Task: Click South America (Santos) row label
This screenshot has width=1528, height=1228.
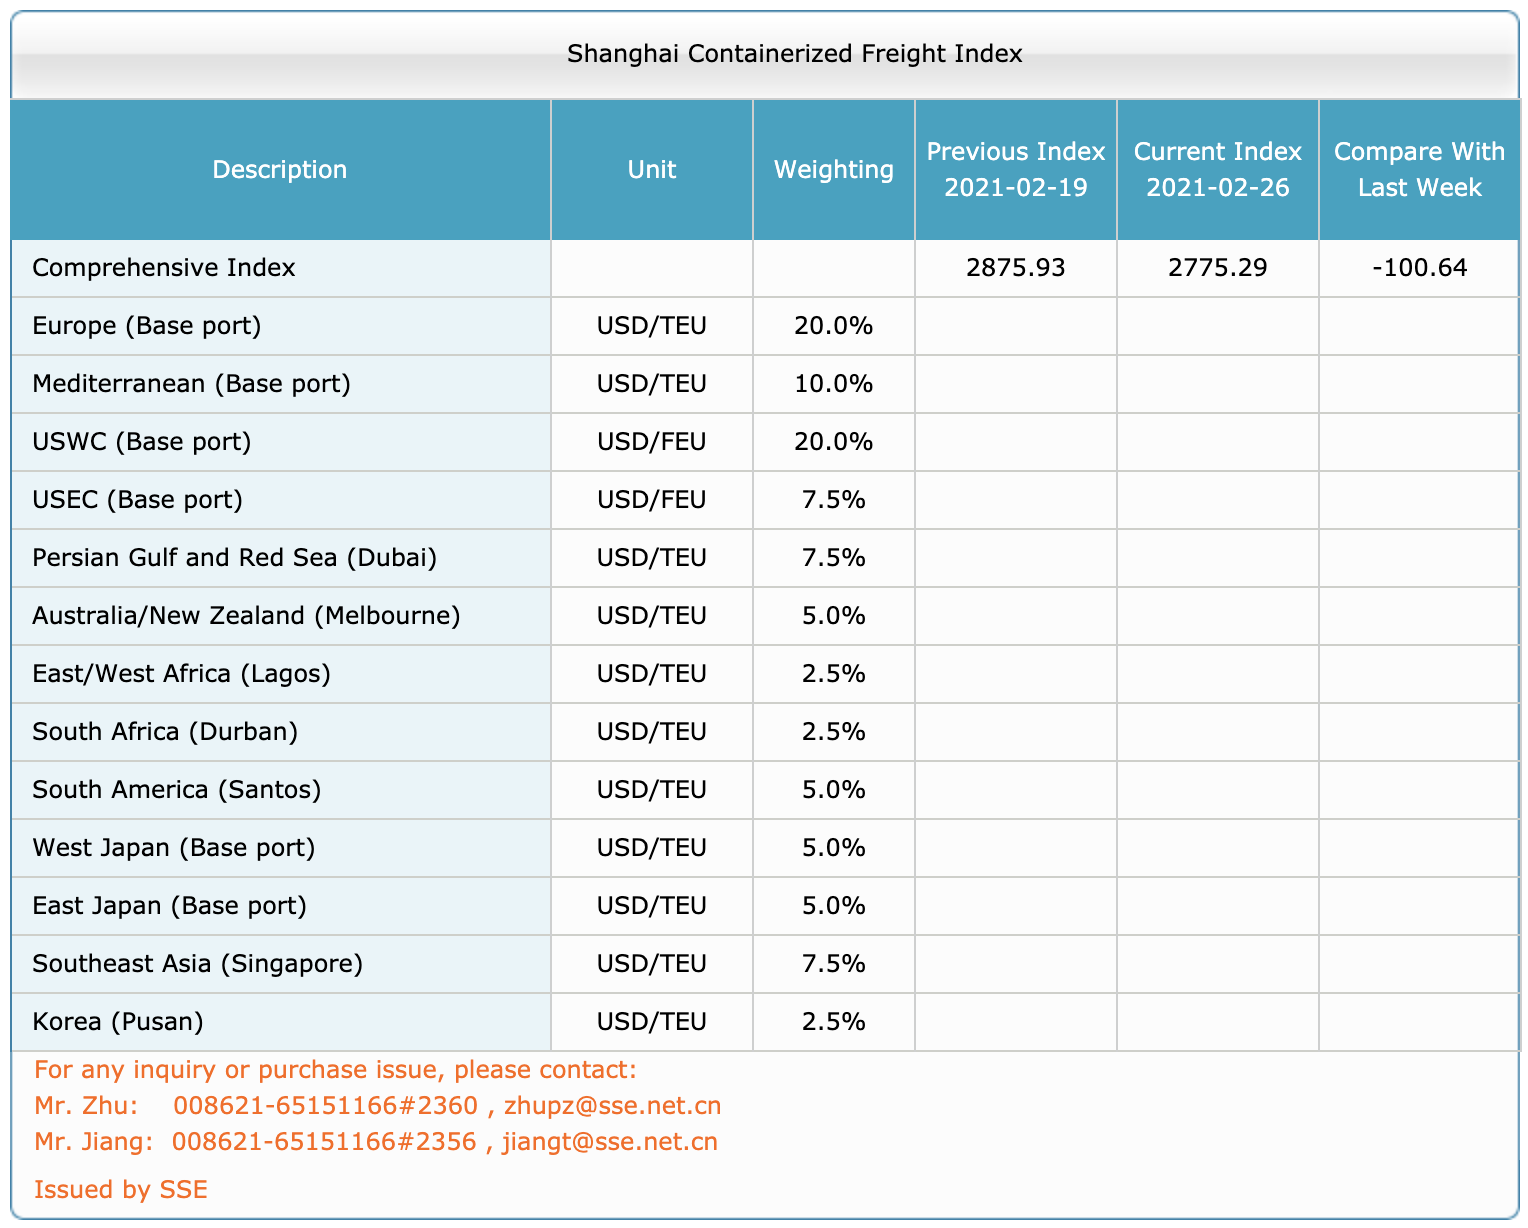Action: (x=177, y=790)
